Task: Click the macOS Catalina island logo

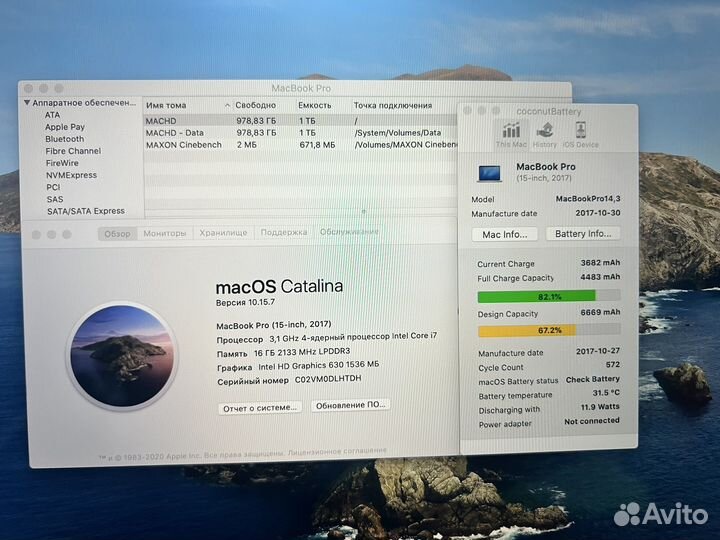Action: (123, 355)
